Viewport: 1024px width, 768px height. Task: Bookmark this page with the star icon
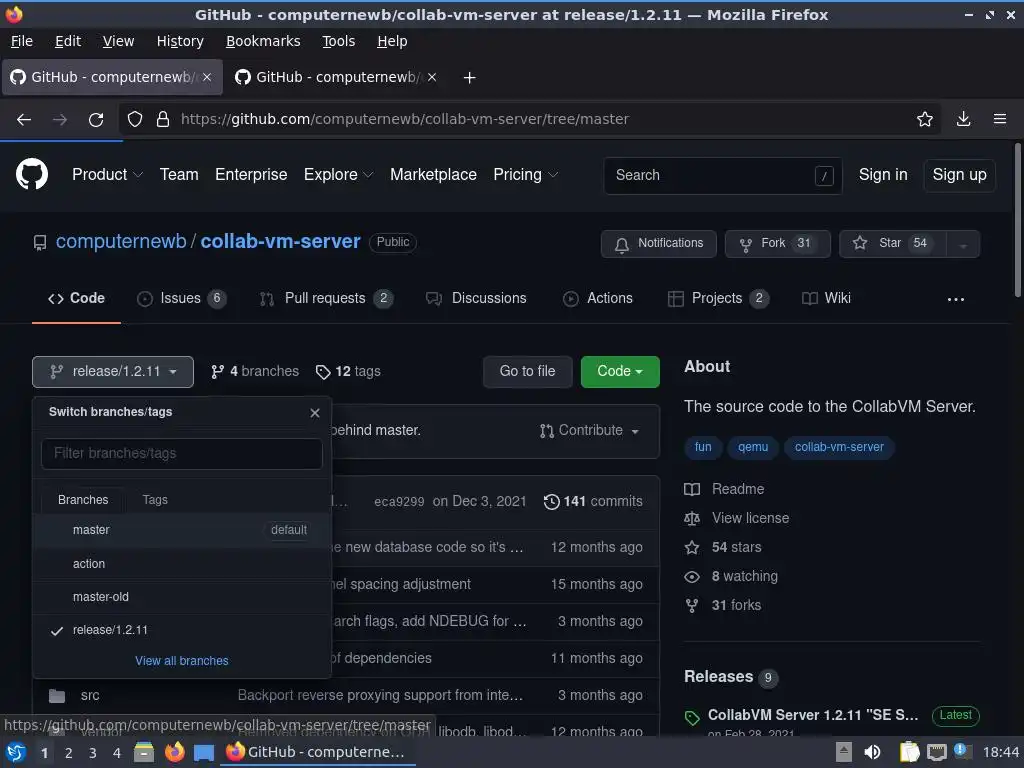pos(925,120)
